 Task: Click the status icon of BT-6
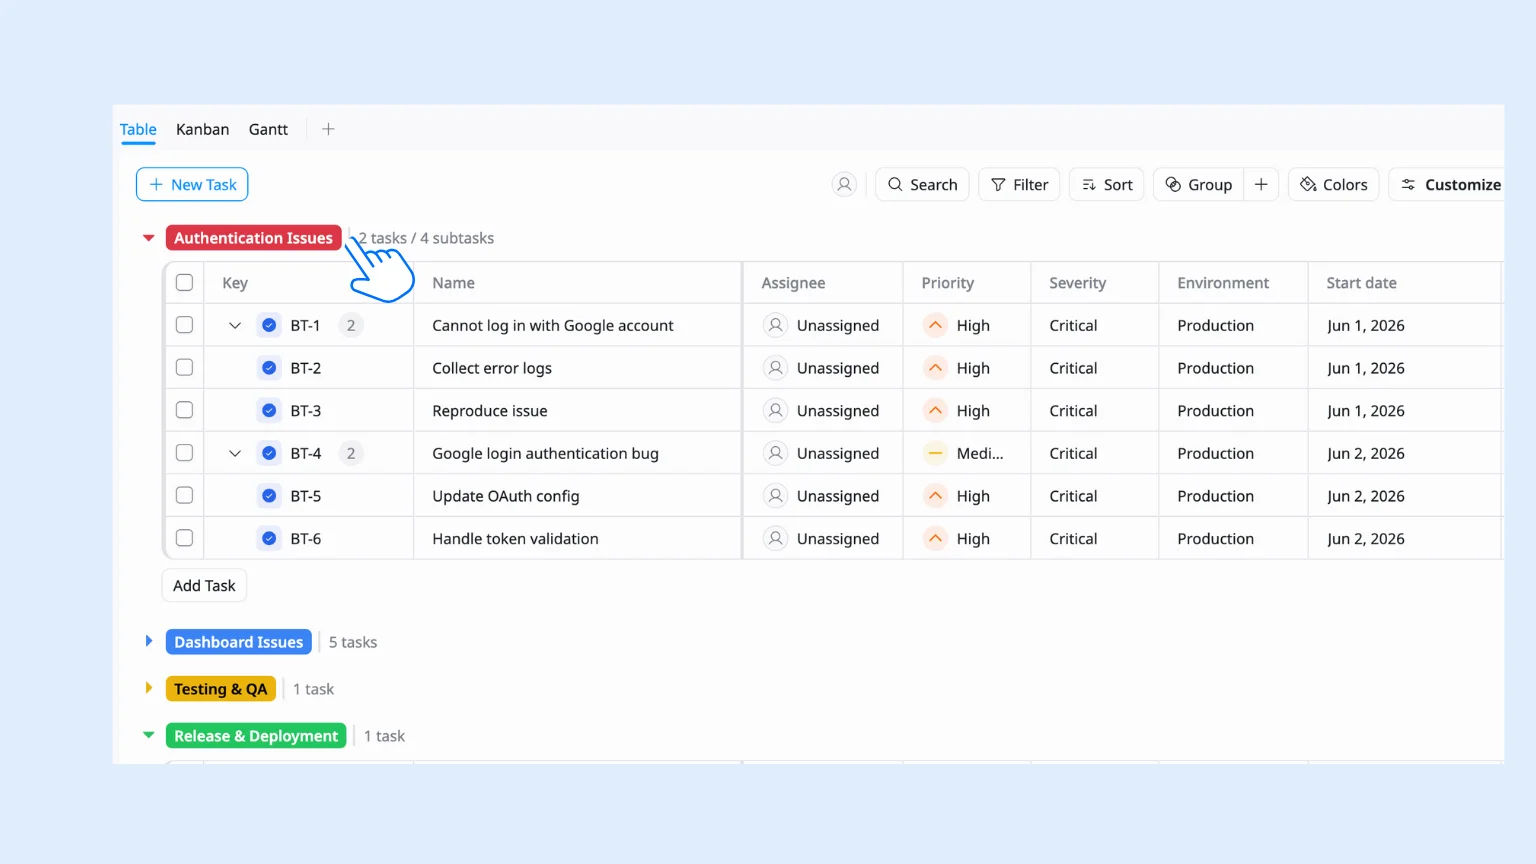click(x=269, y=538)
